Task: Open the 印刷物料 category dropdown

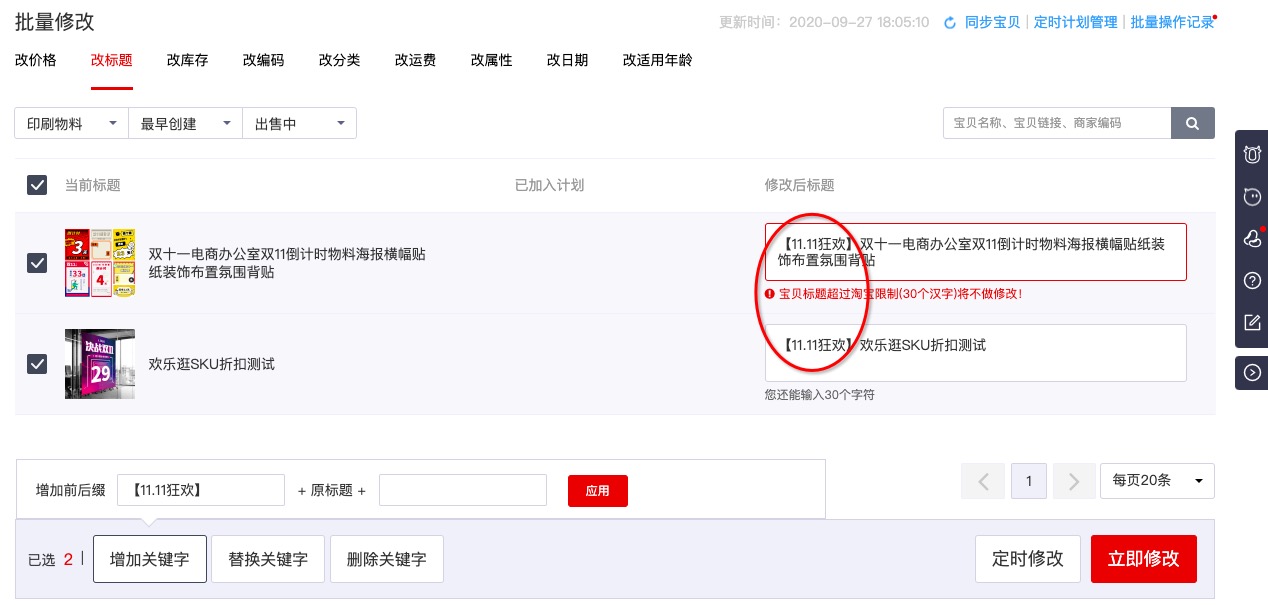Action: 71,124
